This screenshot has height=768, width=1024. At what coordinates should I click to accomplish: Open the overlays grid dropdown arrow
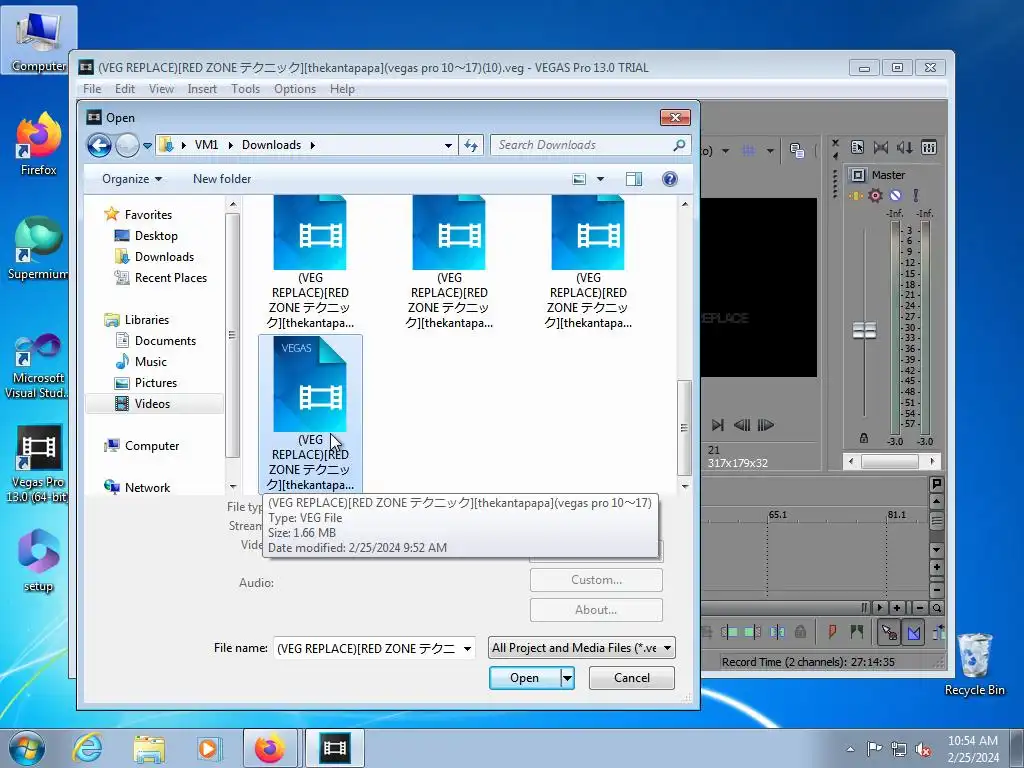(770, 151)
